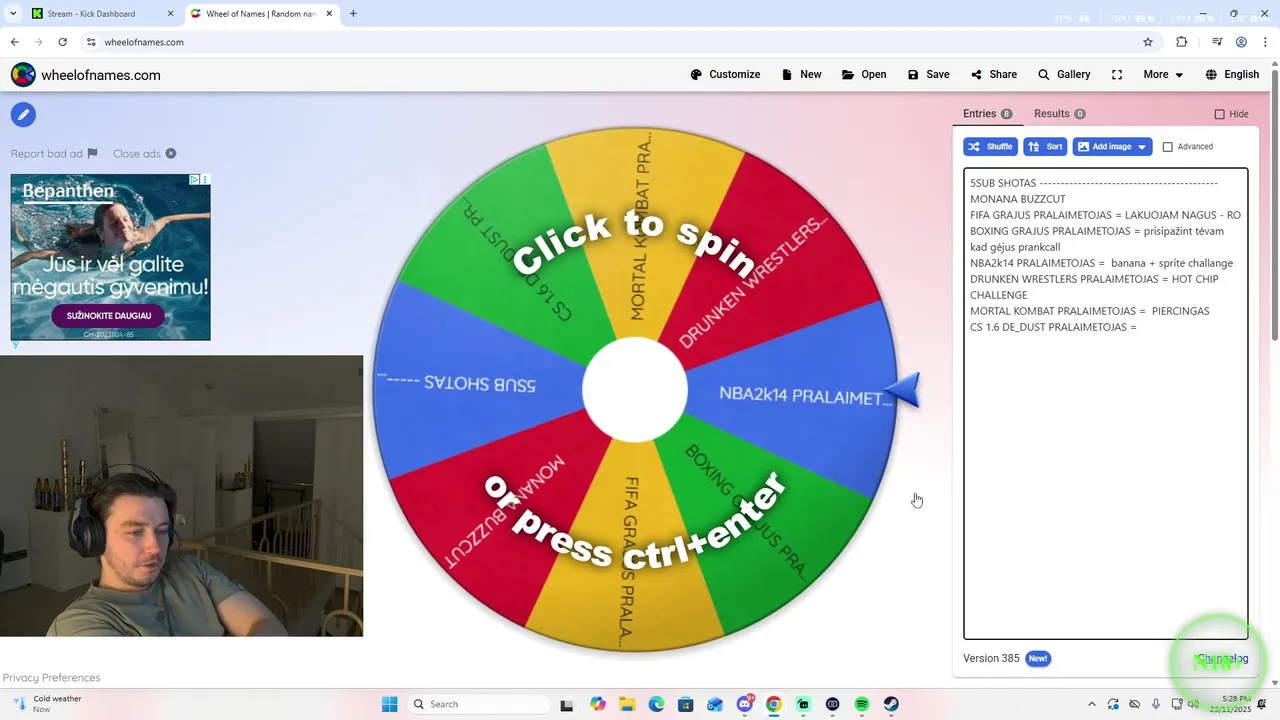View site information icon in address bar
Viewport: 1280px width, 720px height.
tap(90, 42)
